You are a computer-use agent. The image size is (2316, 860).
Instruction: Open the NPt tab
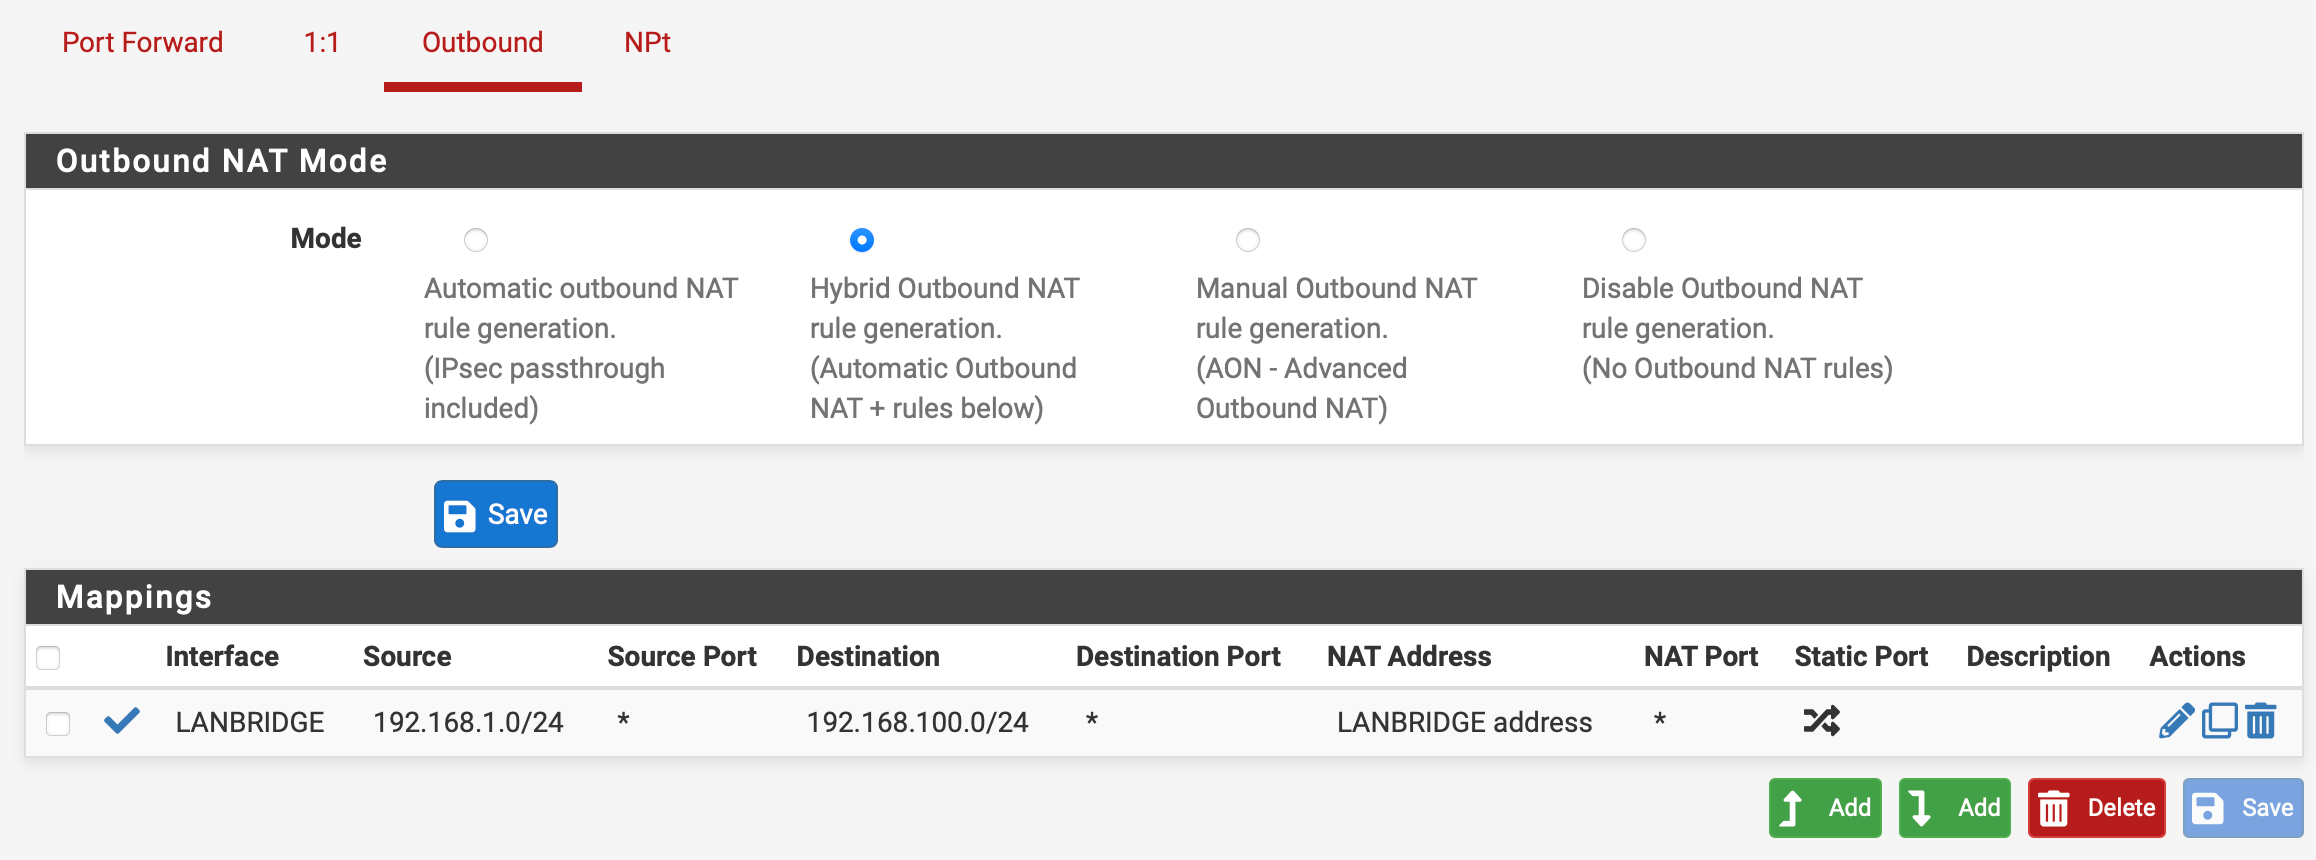[x=647, y=43]
